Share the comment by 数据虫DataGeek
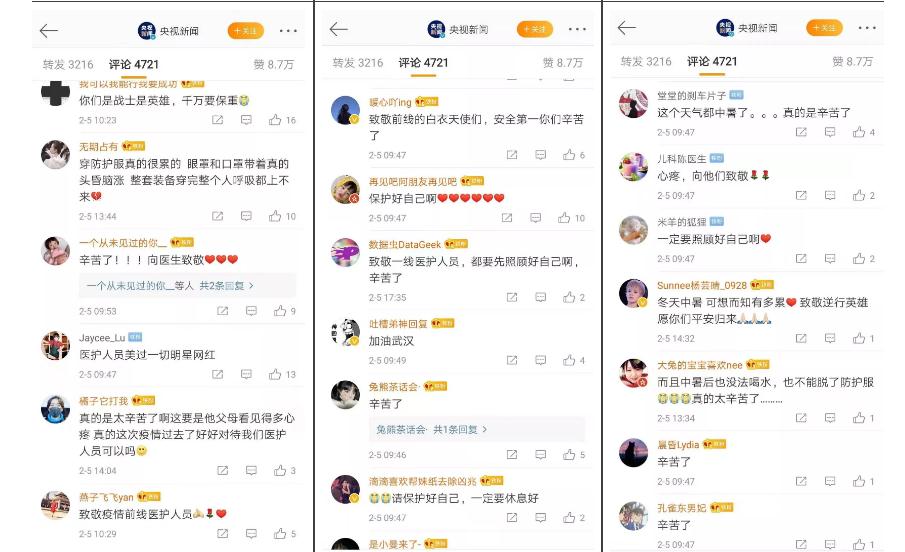 [512, 297]
